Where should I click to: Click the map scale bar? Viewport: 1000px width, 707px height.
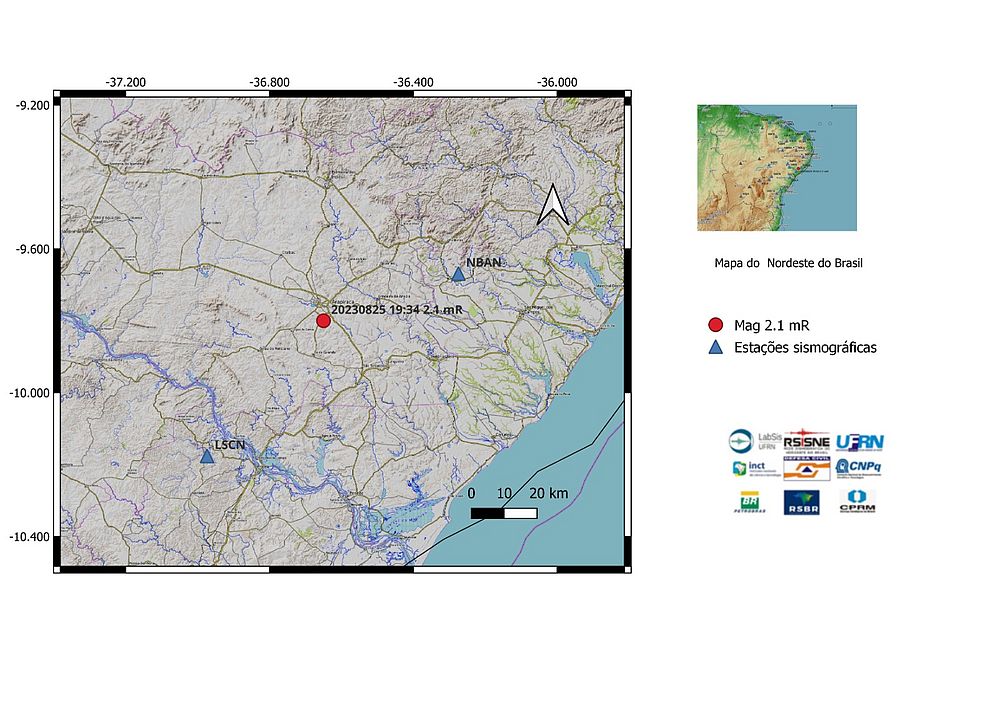[504, 513]
